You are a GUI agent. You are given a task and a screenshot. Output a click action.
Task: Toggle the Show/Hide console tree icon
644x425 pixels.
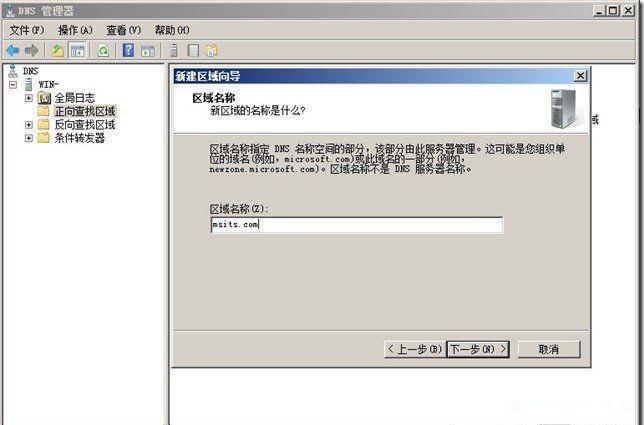point(77,51)
